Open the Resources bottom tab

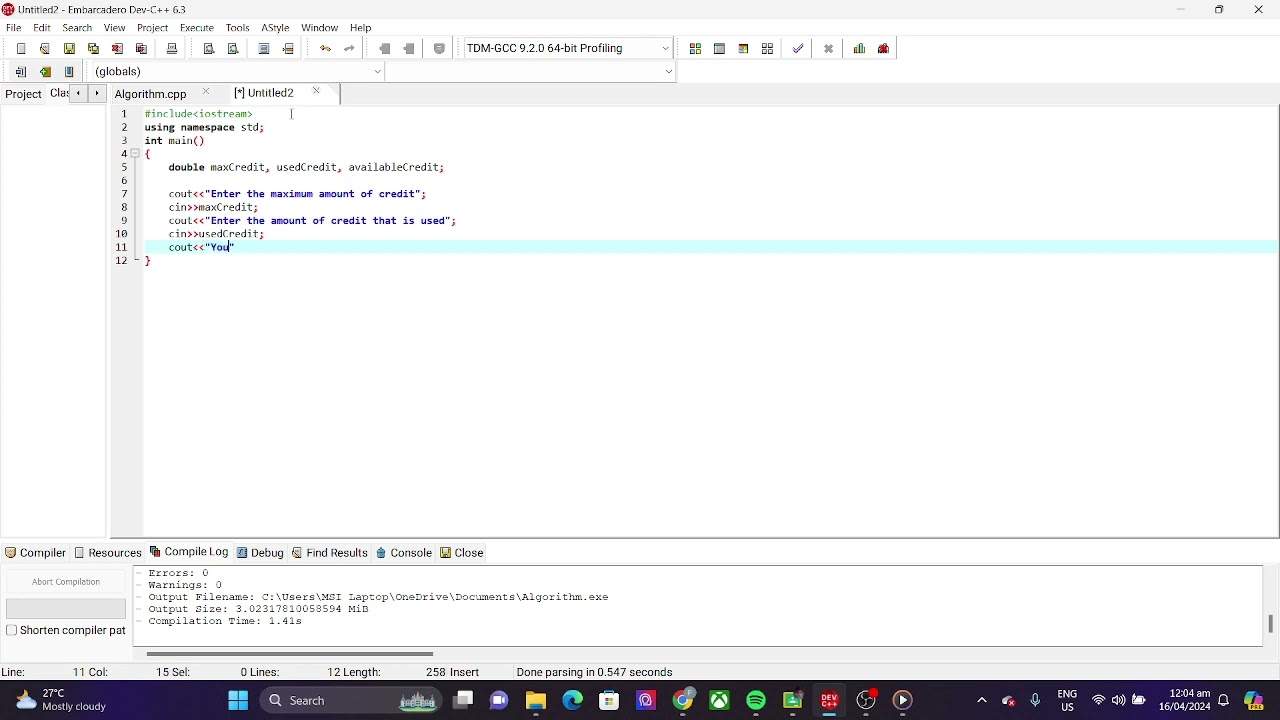point(108,552)
